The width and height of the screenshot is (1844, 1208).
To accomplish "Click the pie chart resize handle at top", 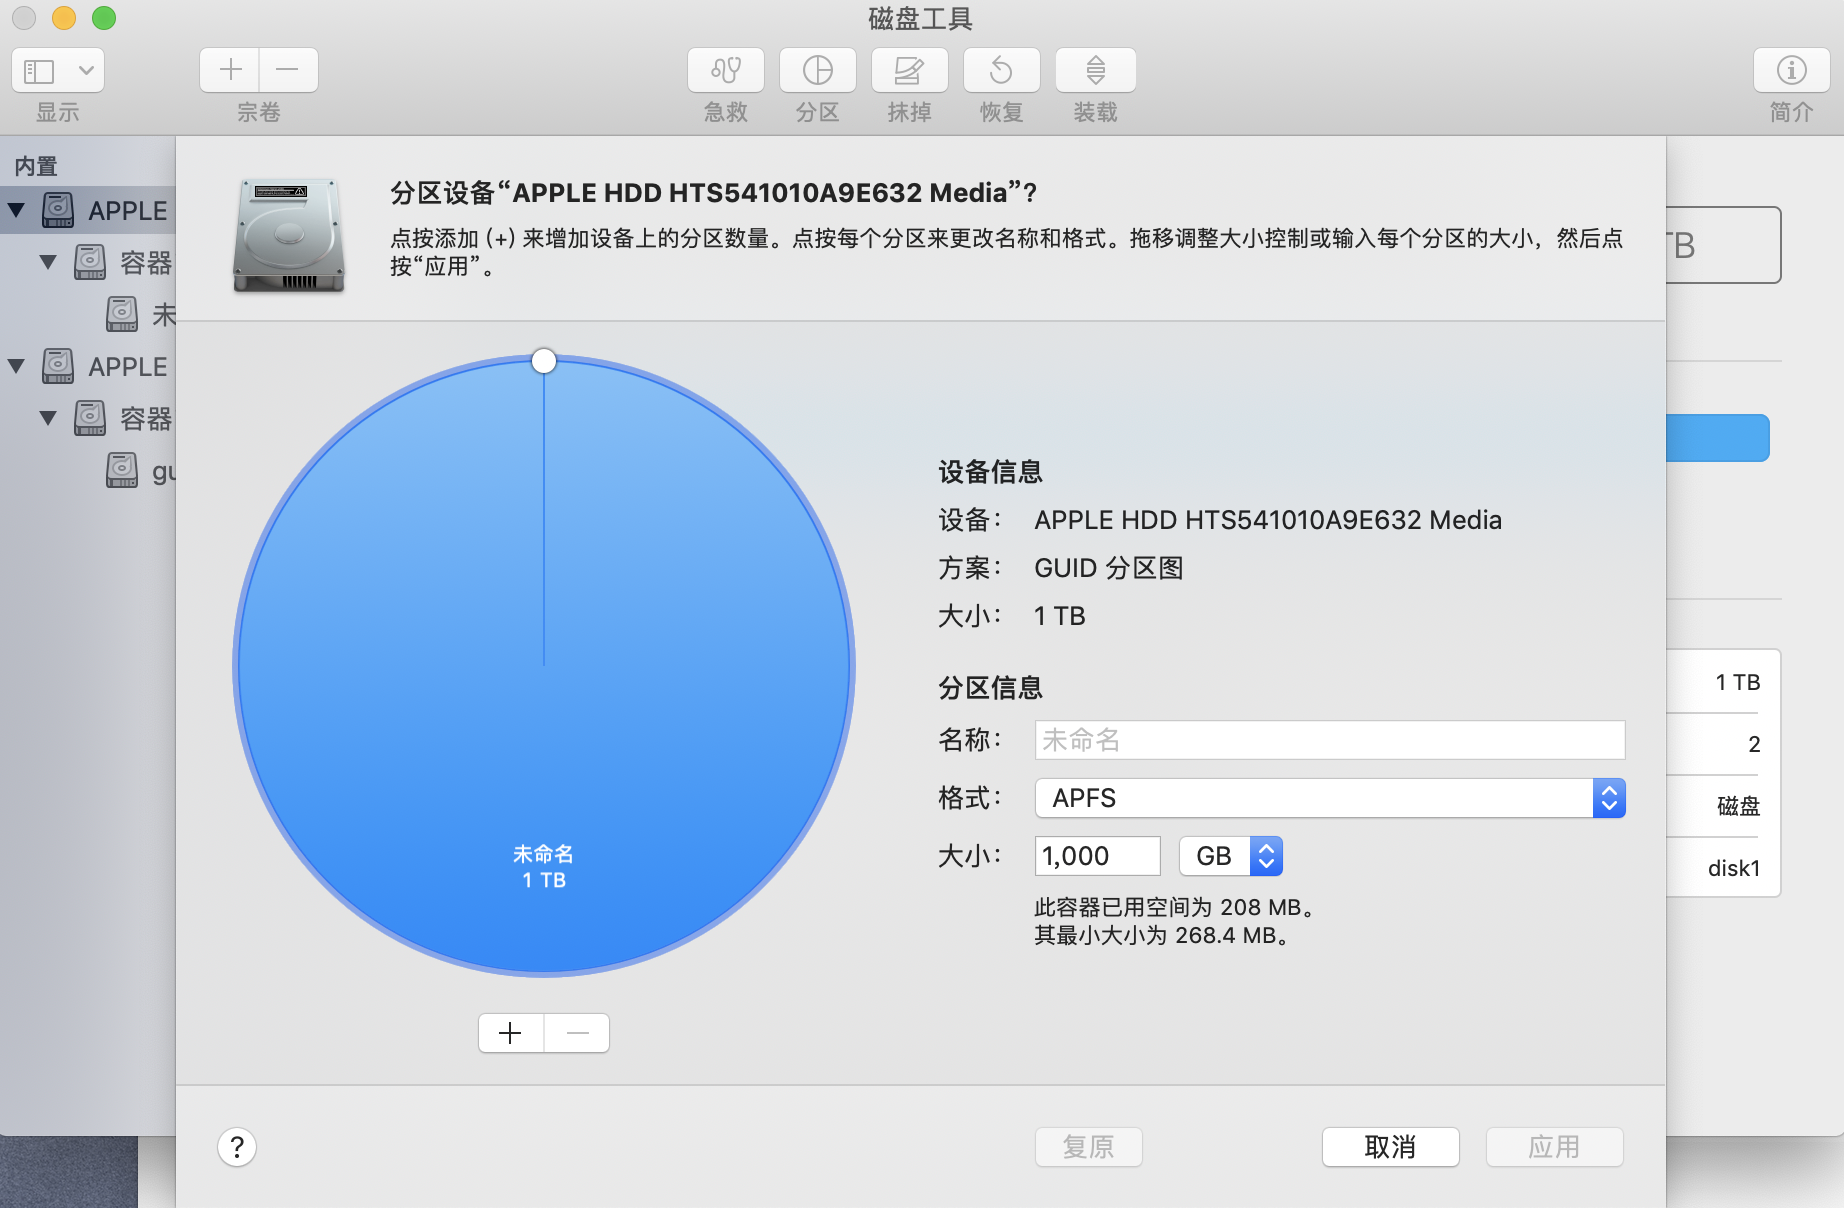I will tap(544, 361).
